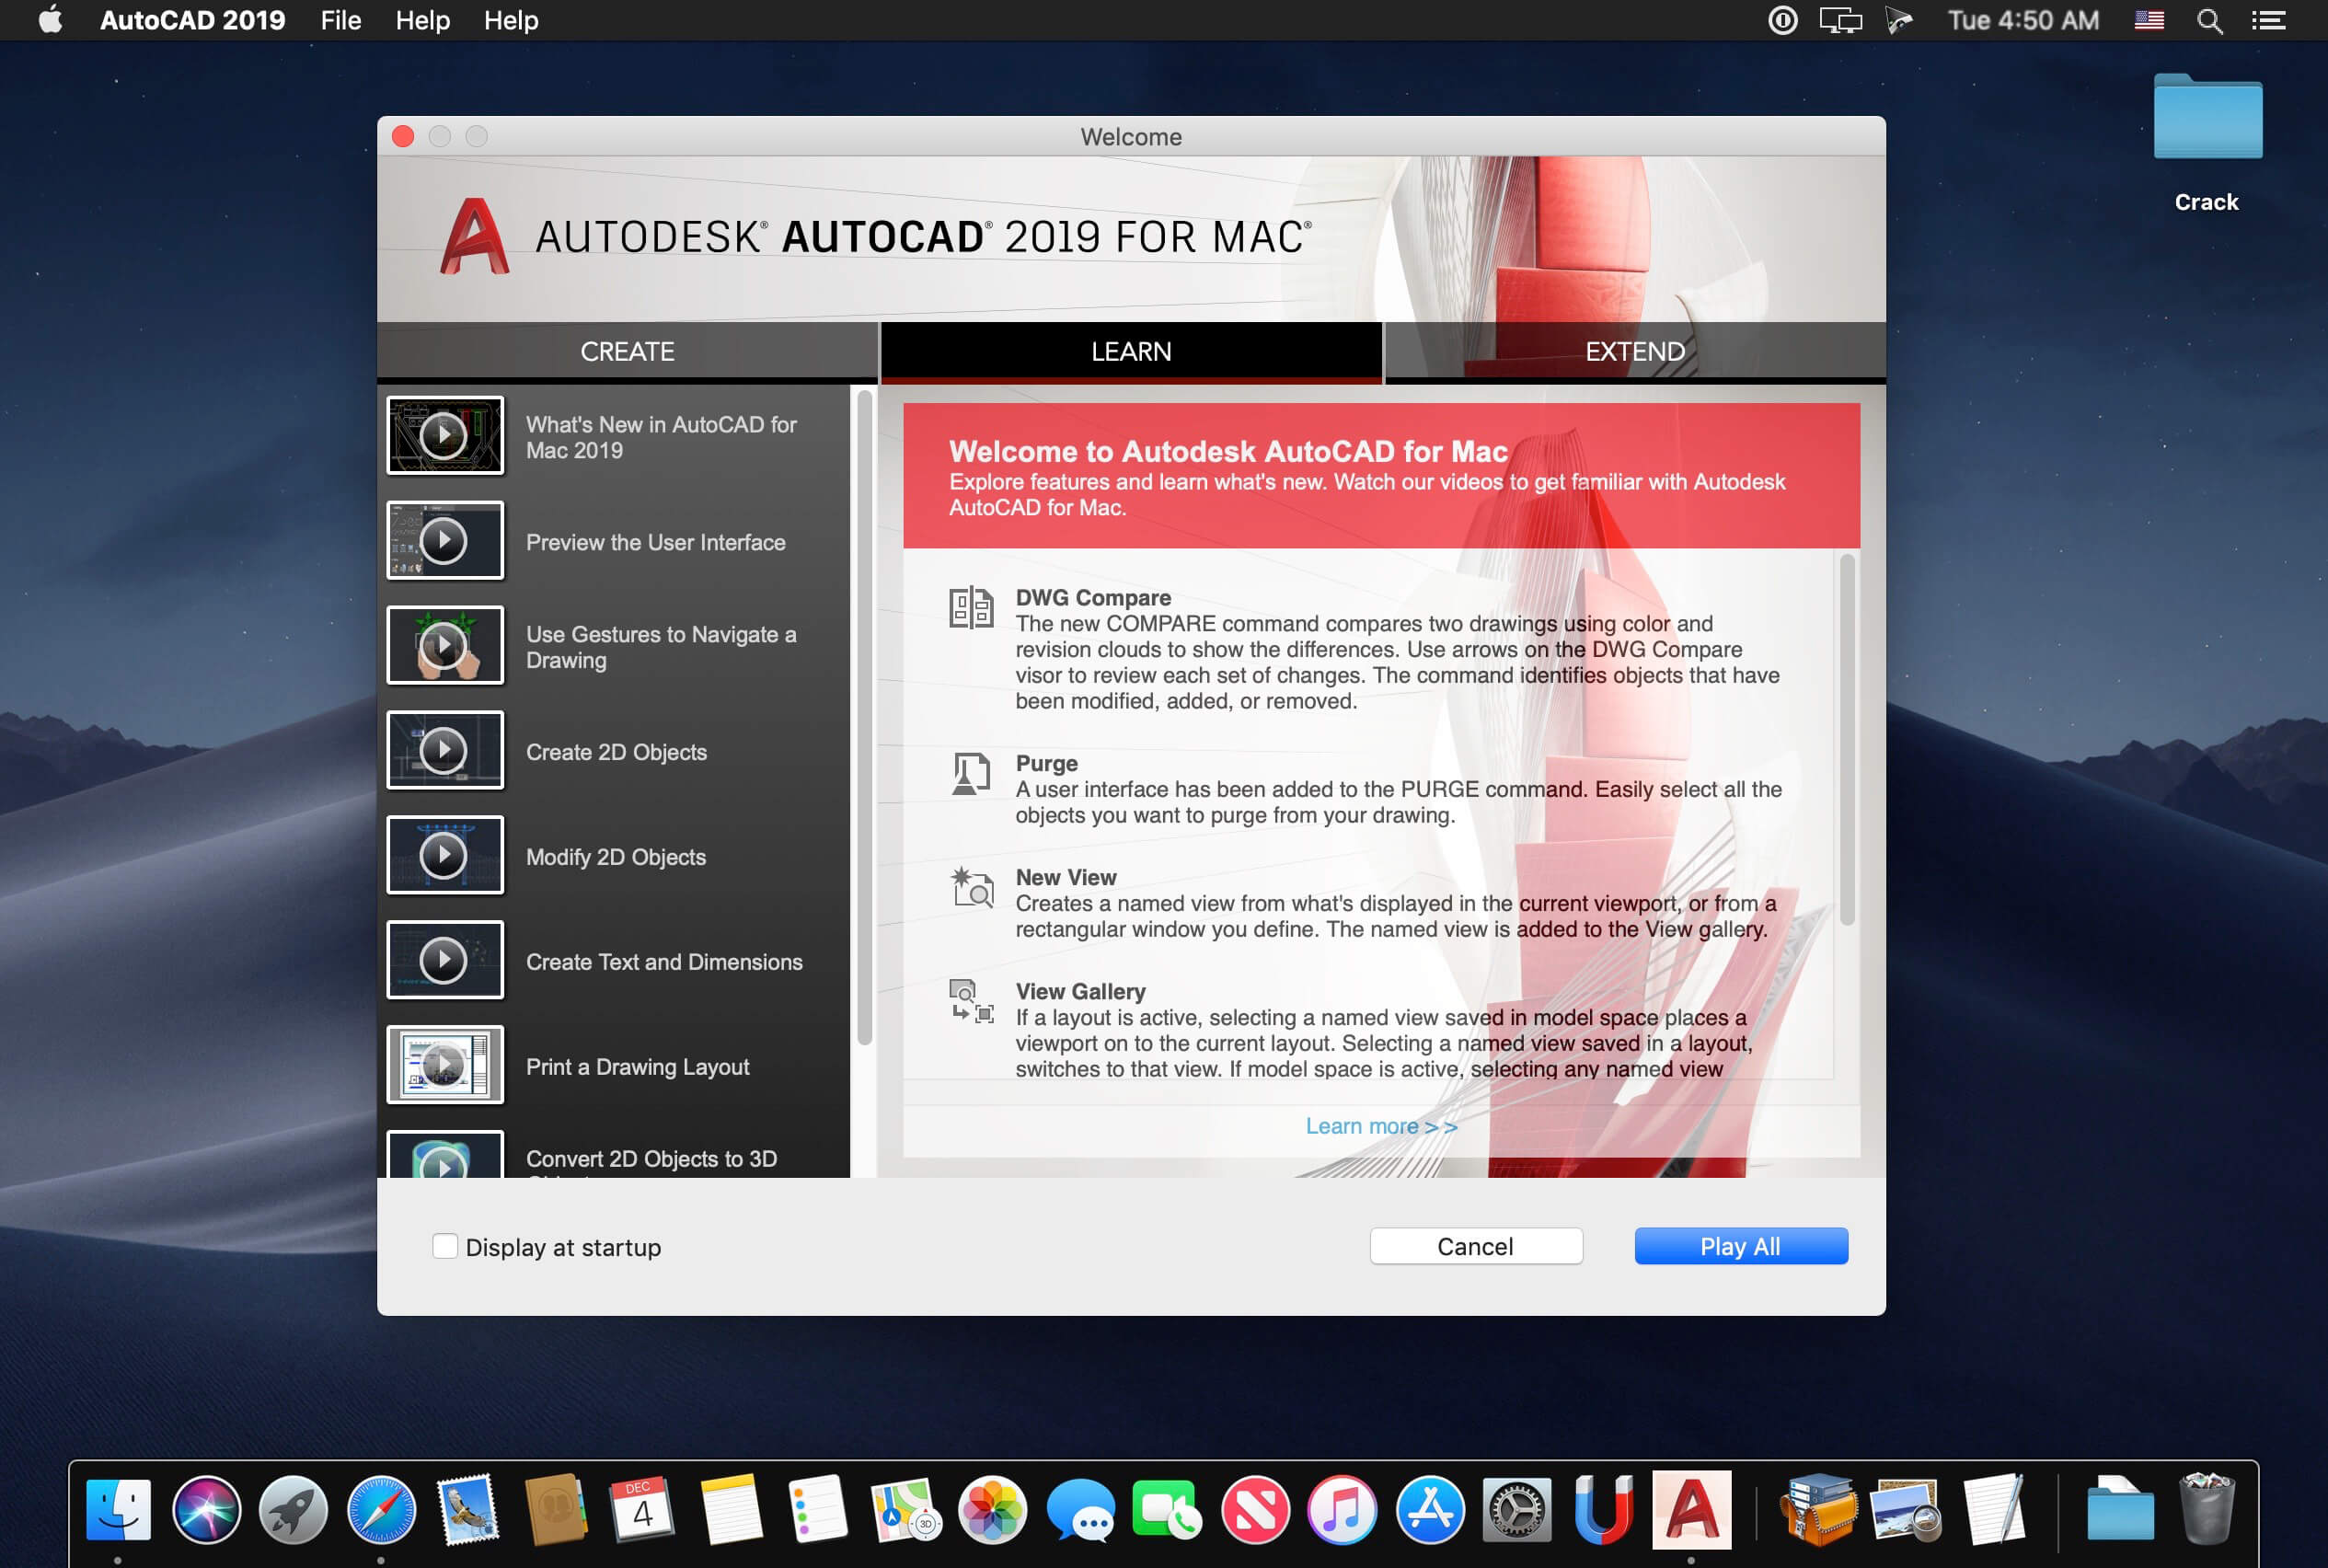Switch to the CREATE tab
Viewport: 2328px width, 1568px height.
(626, 350)
